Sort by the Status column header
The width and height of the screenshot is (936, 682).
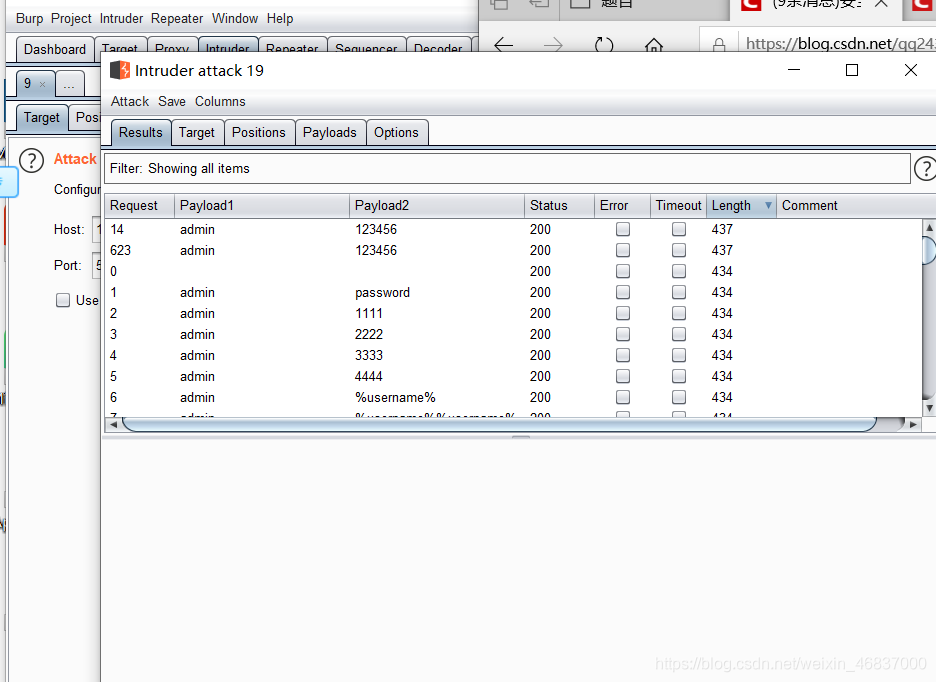click(559, 205)
